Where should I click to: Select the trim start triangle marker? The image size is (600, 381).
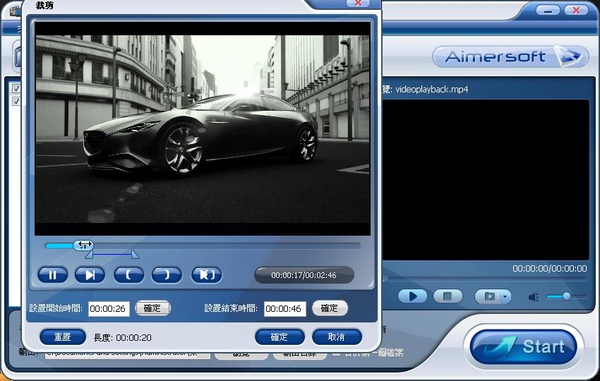(x=89, y=255)
